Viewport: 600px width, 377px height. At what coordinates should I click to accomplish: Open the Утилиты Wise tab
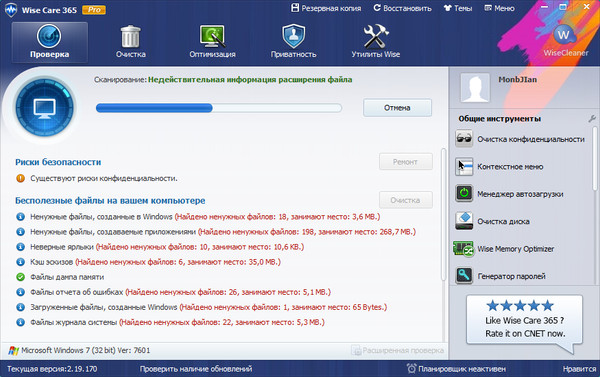[376, 42]
